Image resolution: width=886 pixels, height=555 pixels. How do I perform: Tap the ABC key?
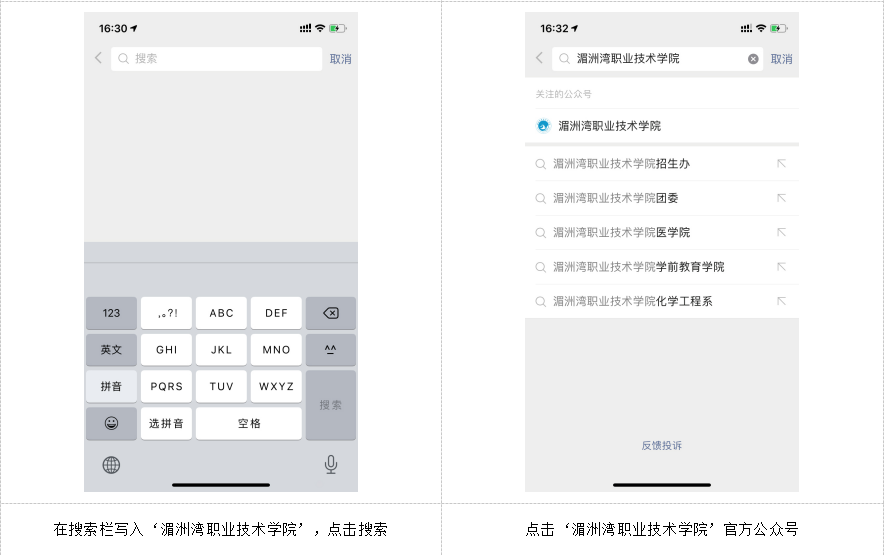click(x=222, y=313)
